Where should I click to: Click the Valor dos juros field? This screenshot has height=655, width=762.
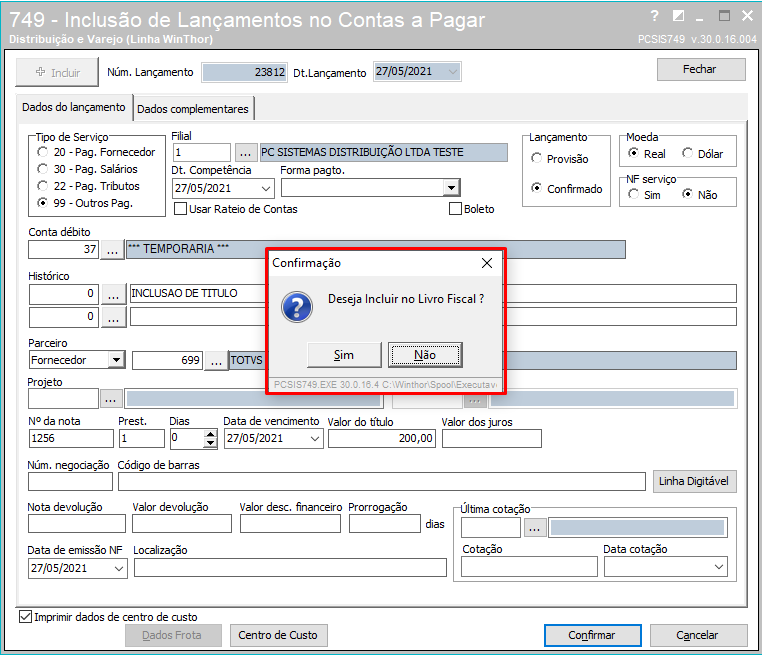[492, 439]
